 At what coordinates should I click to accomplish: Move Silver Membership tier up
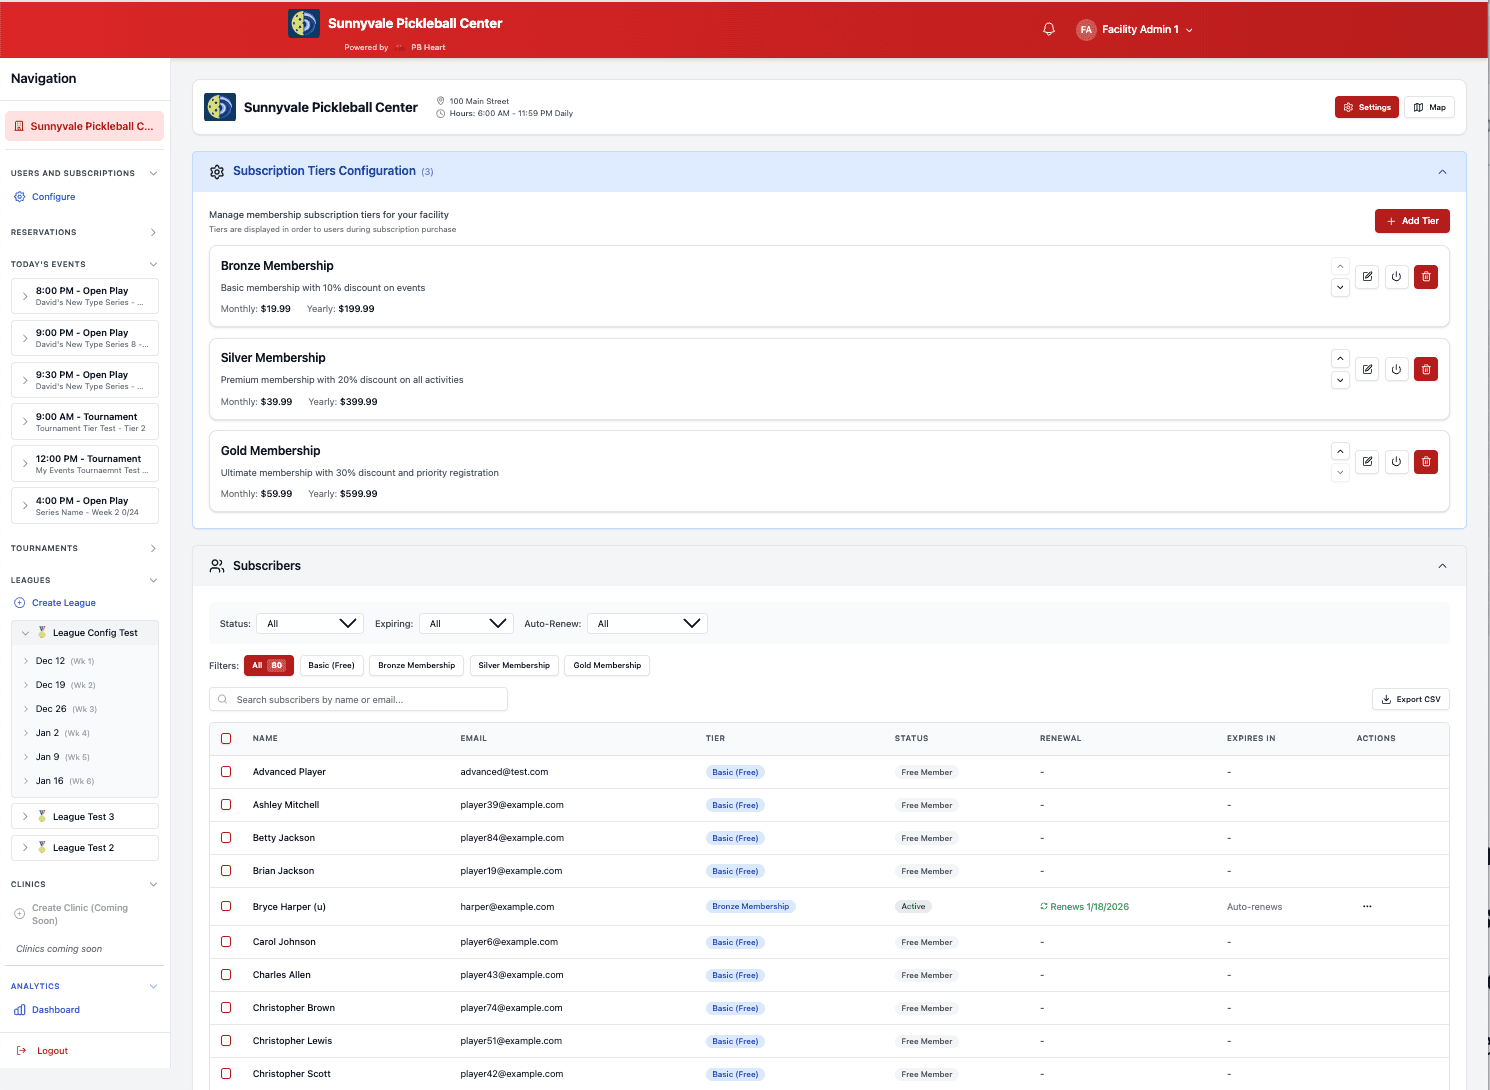tap(1340, 358)
